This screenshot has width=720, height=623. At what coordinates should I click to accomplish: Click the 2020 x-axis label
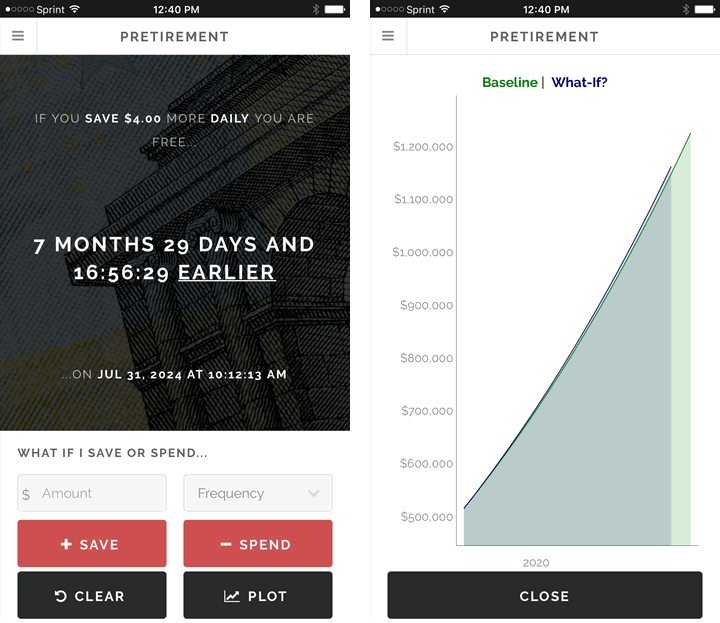536,563
